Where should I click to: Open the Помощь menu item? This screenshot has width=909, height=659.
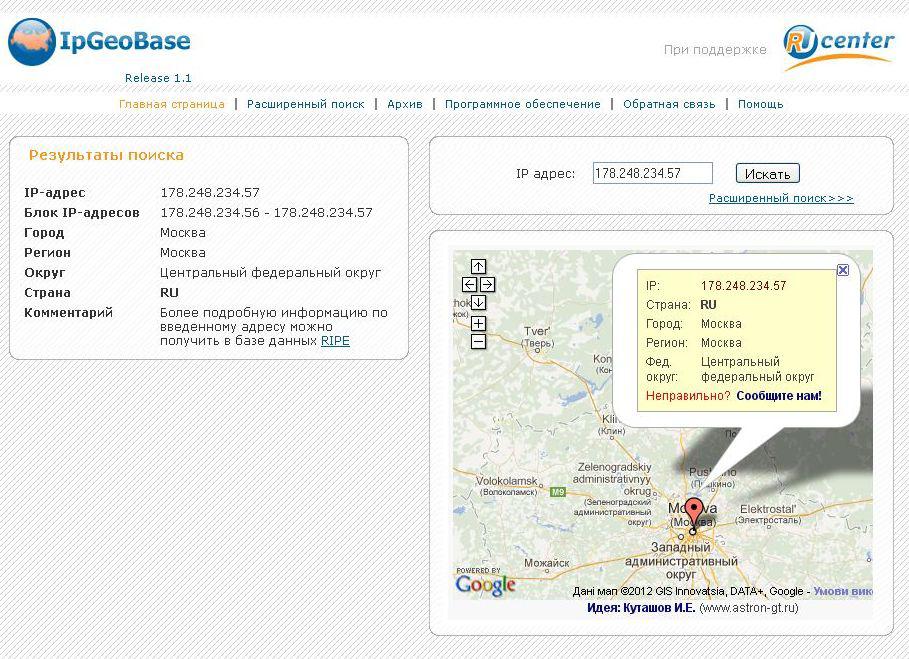(760, 104)
